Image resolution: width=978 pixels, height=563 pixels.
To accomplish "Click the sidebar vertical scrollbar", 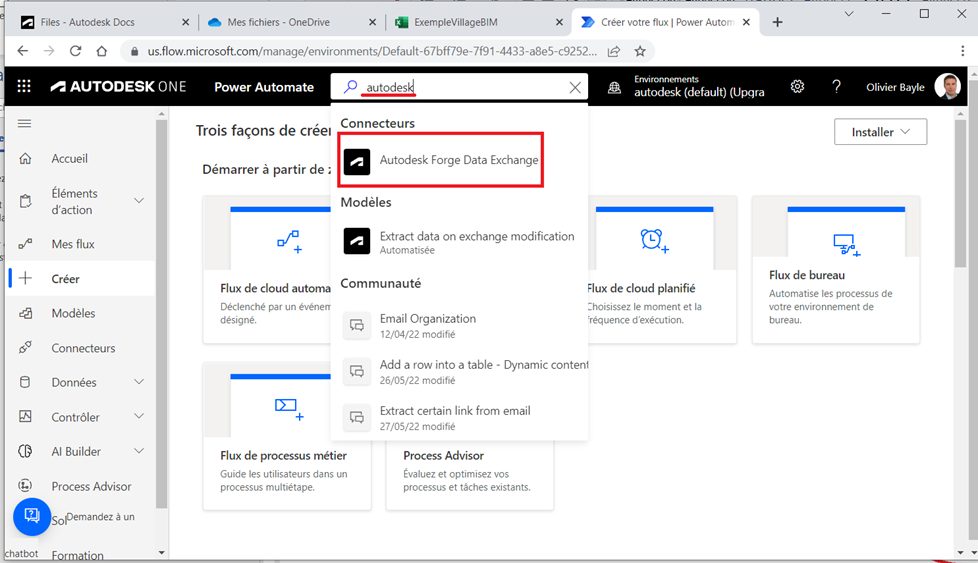I will click(162, 312).
